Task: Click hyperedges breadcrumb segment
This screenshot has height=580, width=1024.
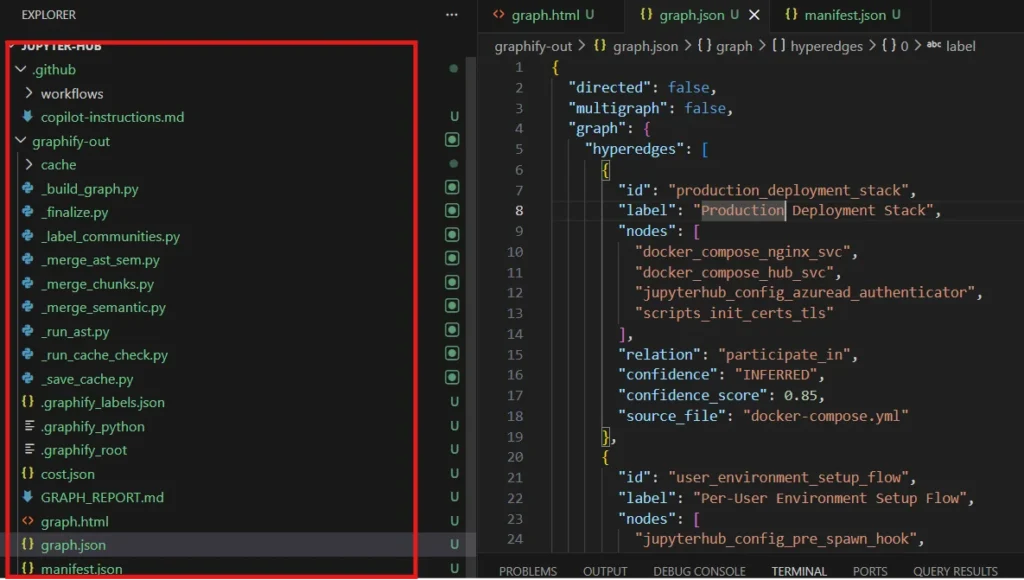Action: [826, 46]
